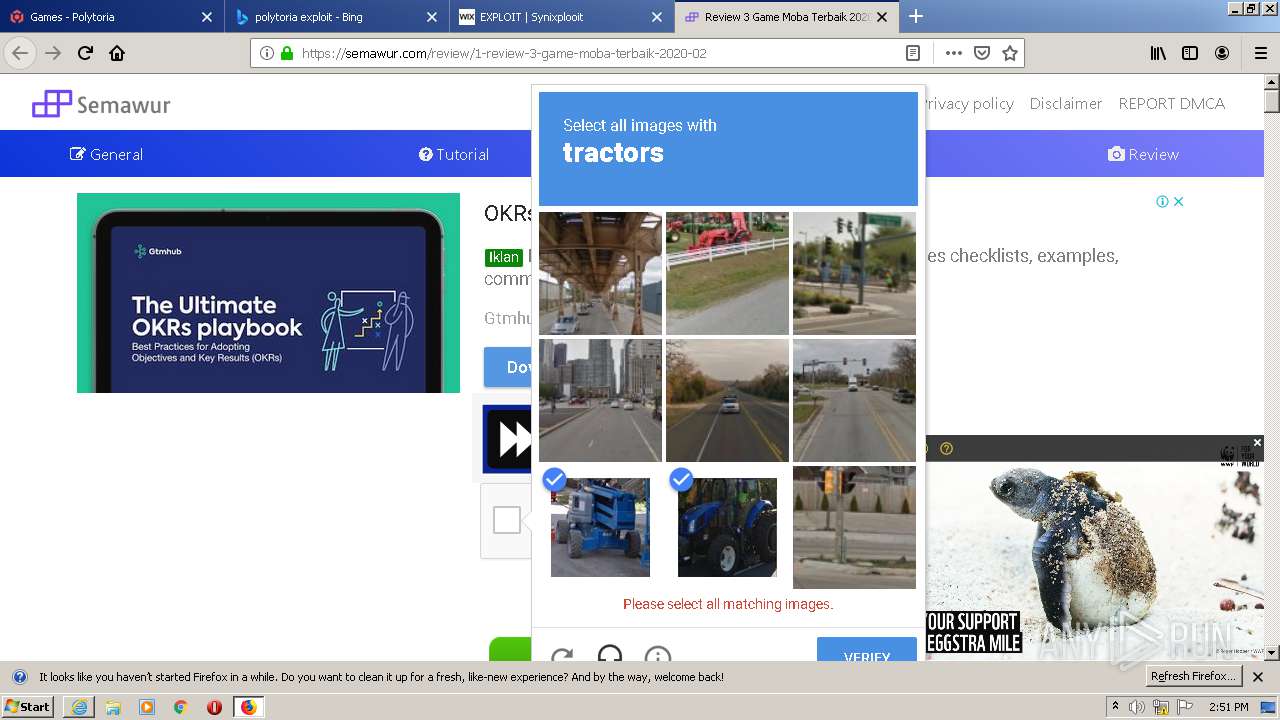Open Firefox account icon
The width and height of the screenshot is (1280, 720).
[x=1222, y=53]
